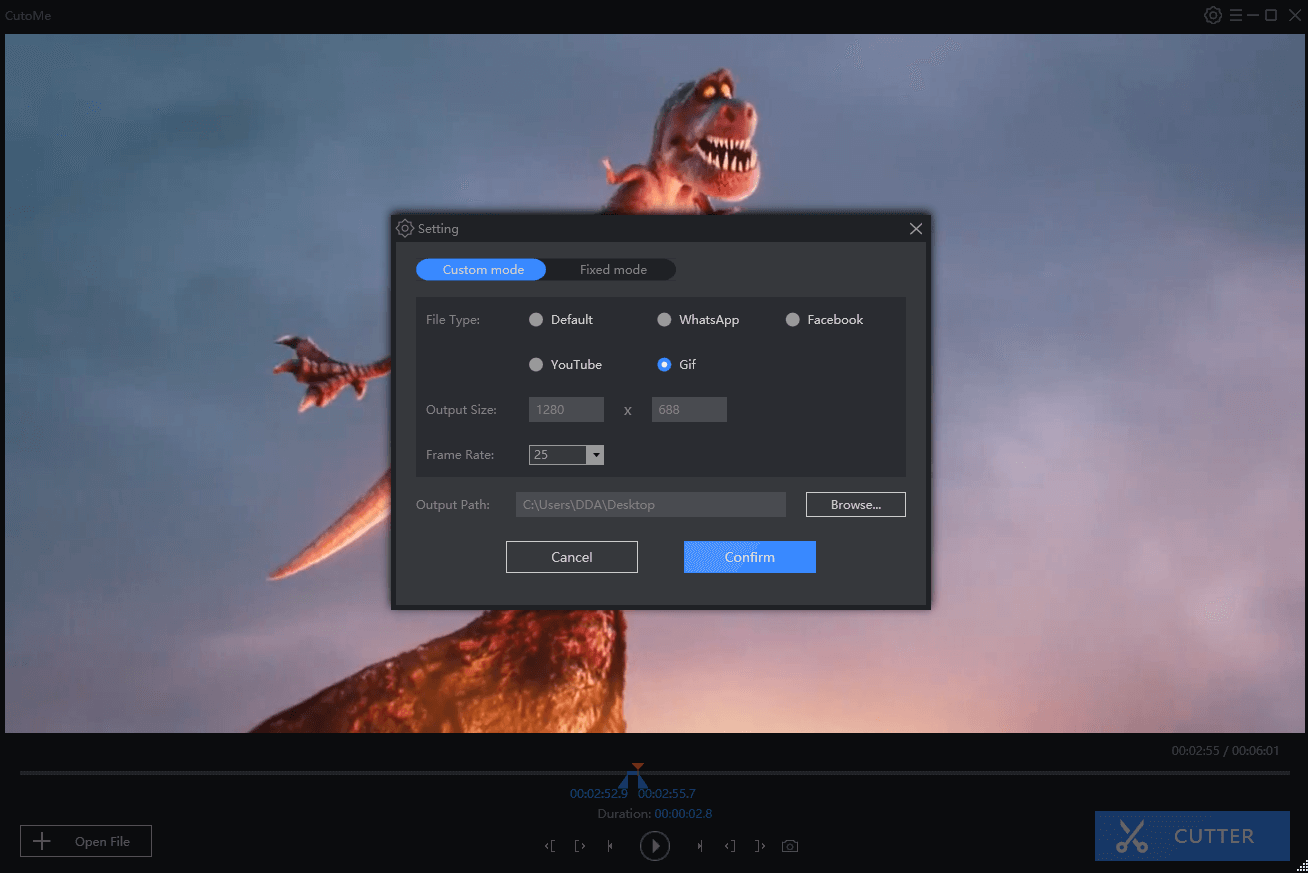Take a snapshot with camera icon
This screenshot has height=873, width=1308.
(x=790, y=846)
